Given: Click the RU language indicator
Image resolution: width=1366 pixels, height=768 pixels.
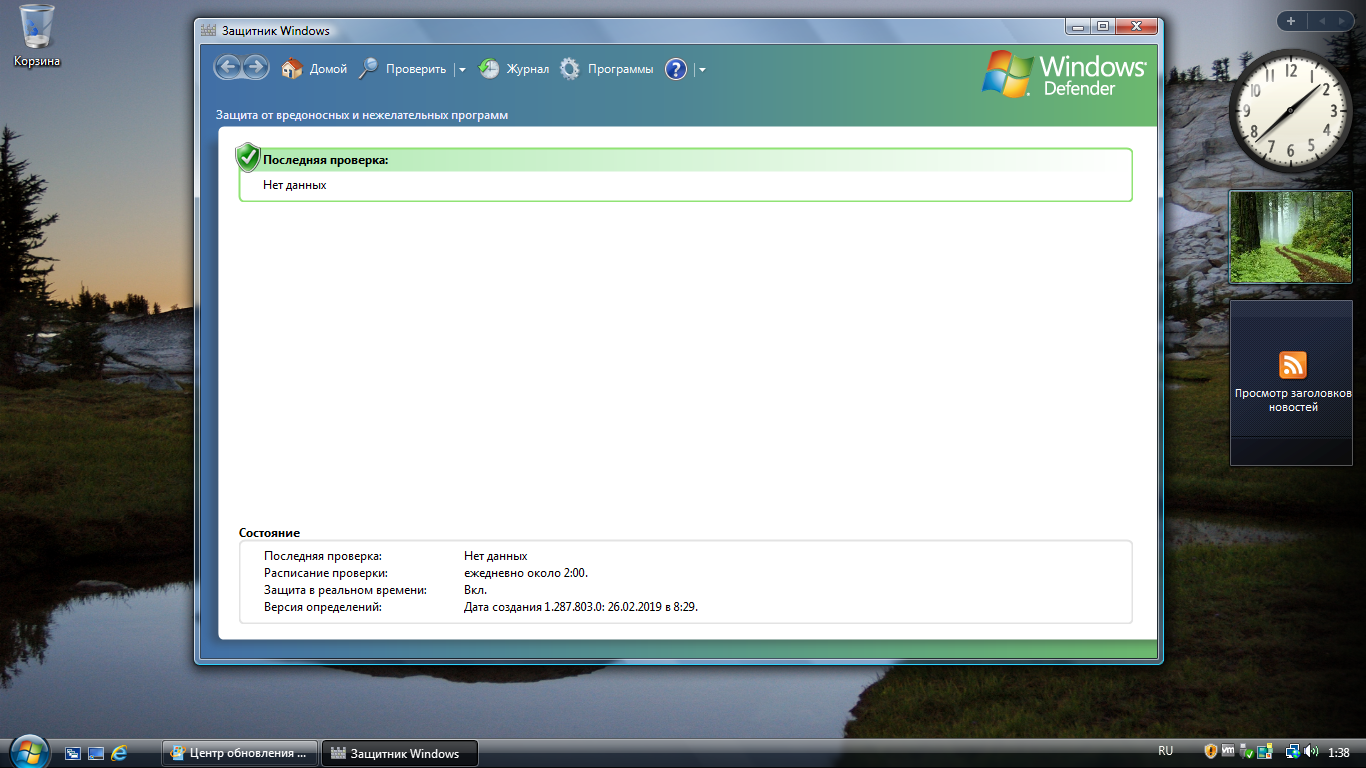Looking at the screenshot, I should click(1165, 751).
